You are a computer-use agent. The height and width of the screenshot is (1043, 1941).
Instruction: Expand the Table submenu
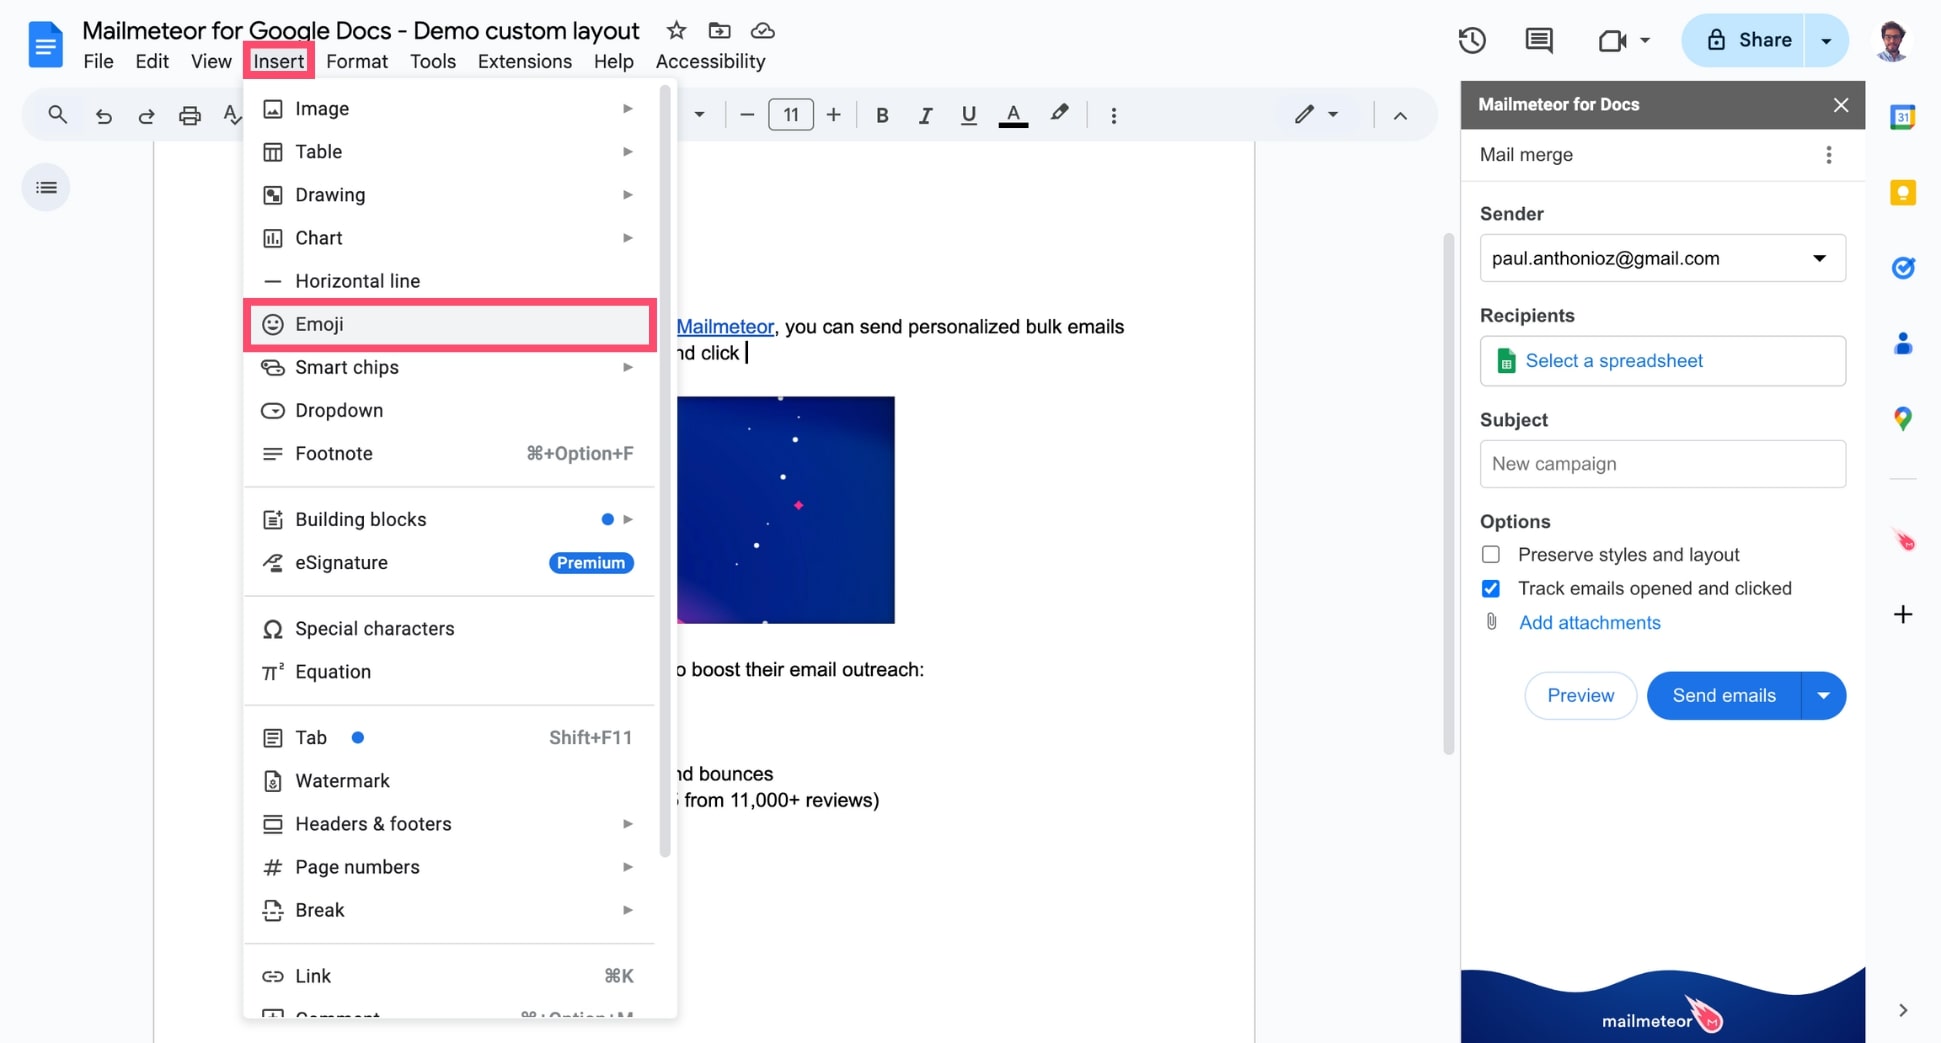tap(627, 151)
